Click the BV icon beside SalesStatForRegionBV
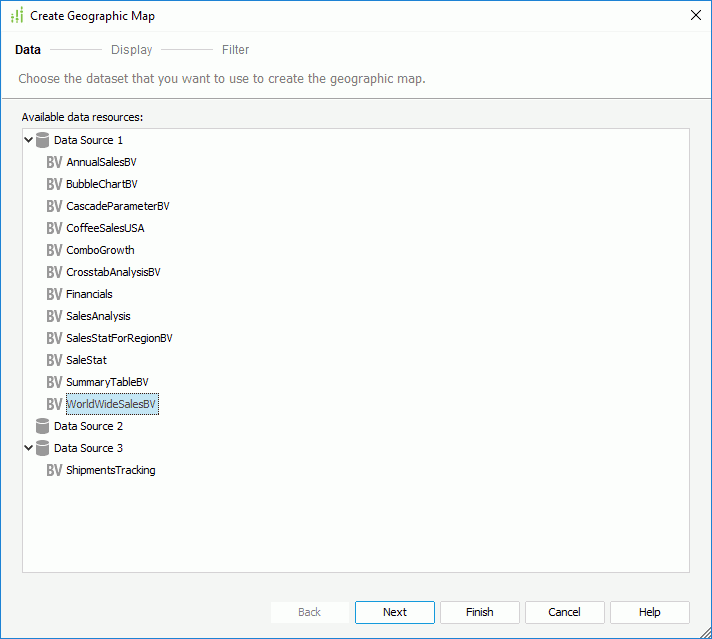Screen dimensions: 712x639 54,338
